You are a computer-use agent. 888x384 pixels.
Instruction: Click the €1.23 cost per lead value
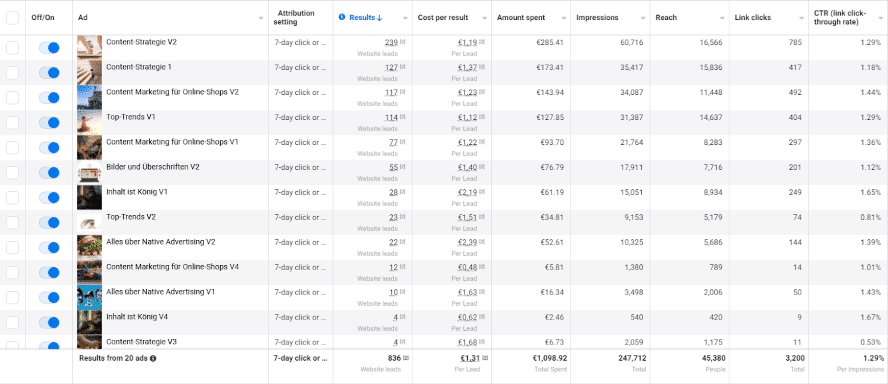(468, 92)
